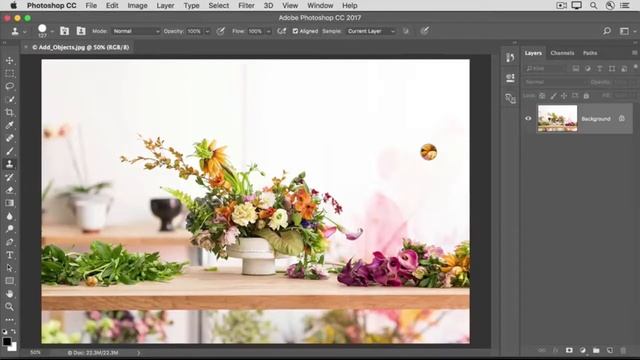Screen dimensions: 640x360
Task: Toggle the Aligned checkbox
Action: [295, 31]
